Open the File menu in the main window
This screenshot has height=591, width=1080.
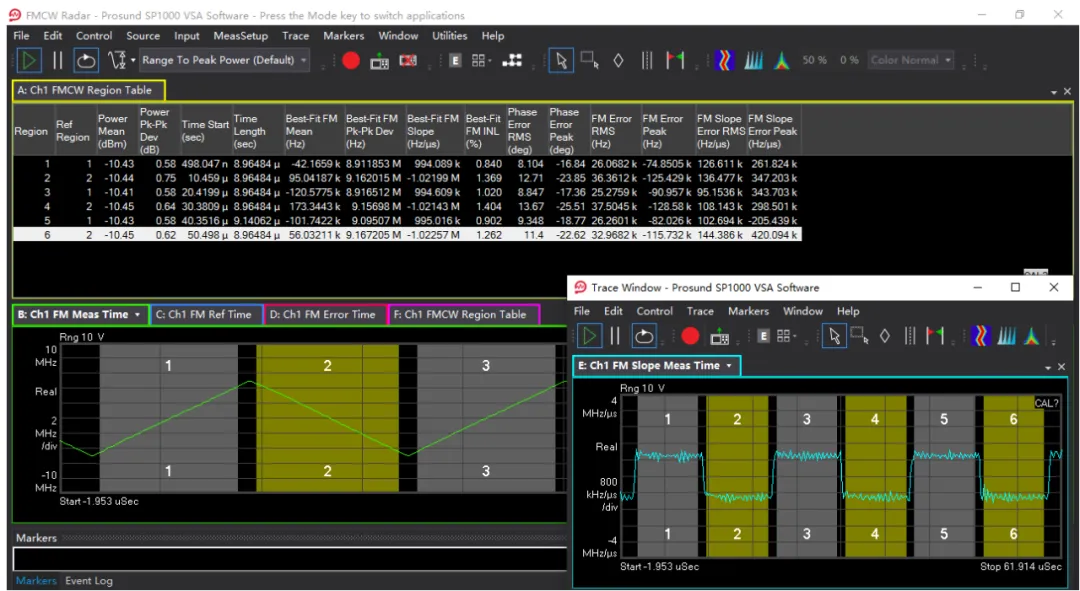21,36
